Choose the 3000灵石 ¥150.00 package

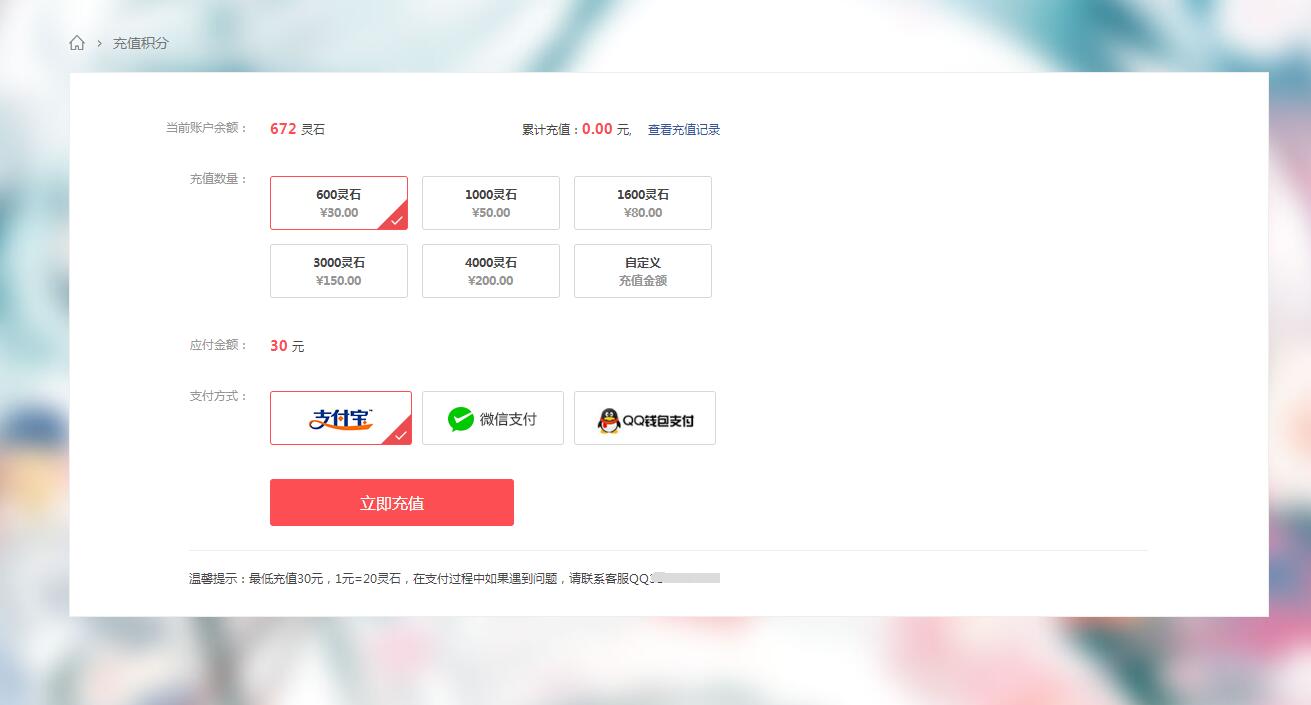coord(338,271)
